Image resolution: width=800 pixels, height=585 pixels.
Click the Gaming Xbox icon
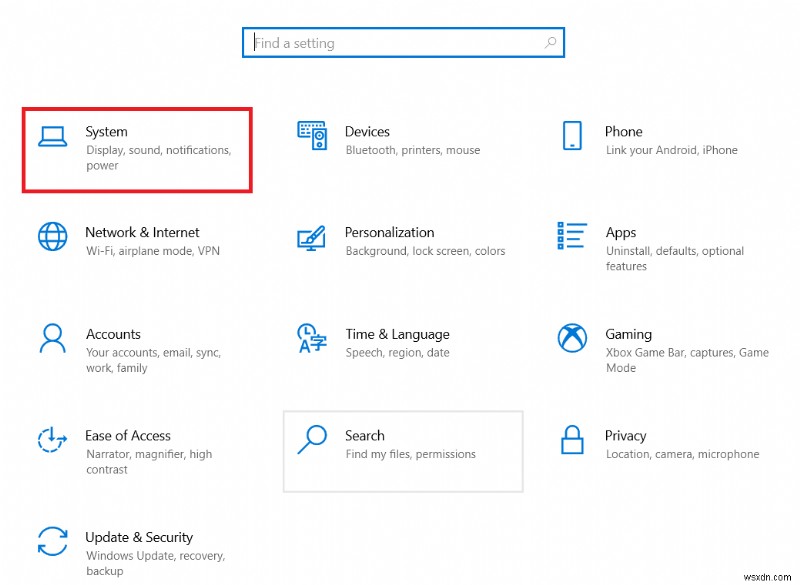572,338
